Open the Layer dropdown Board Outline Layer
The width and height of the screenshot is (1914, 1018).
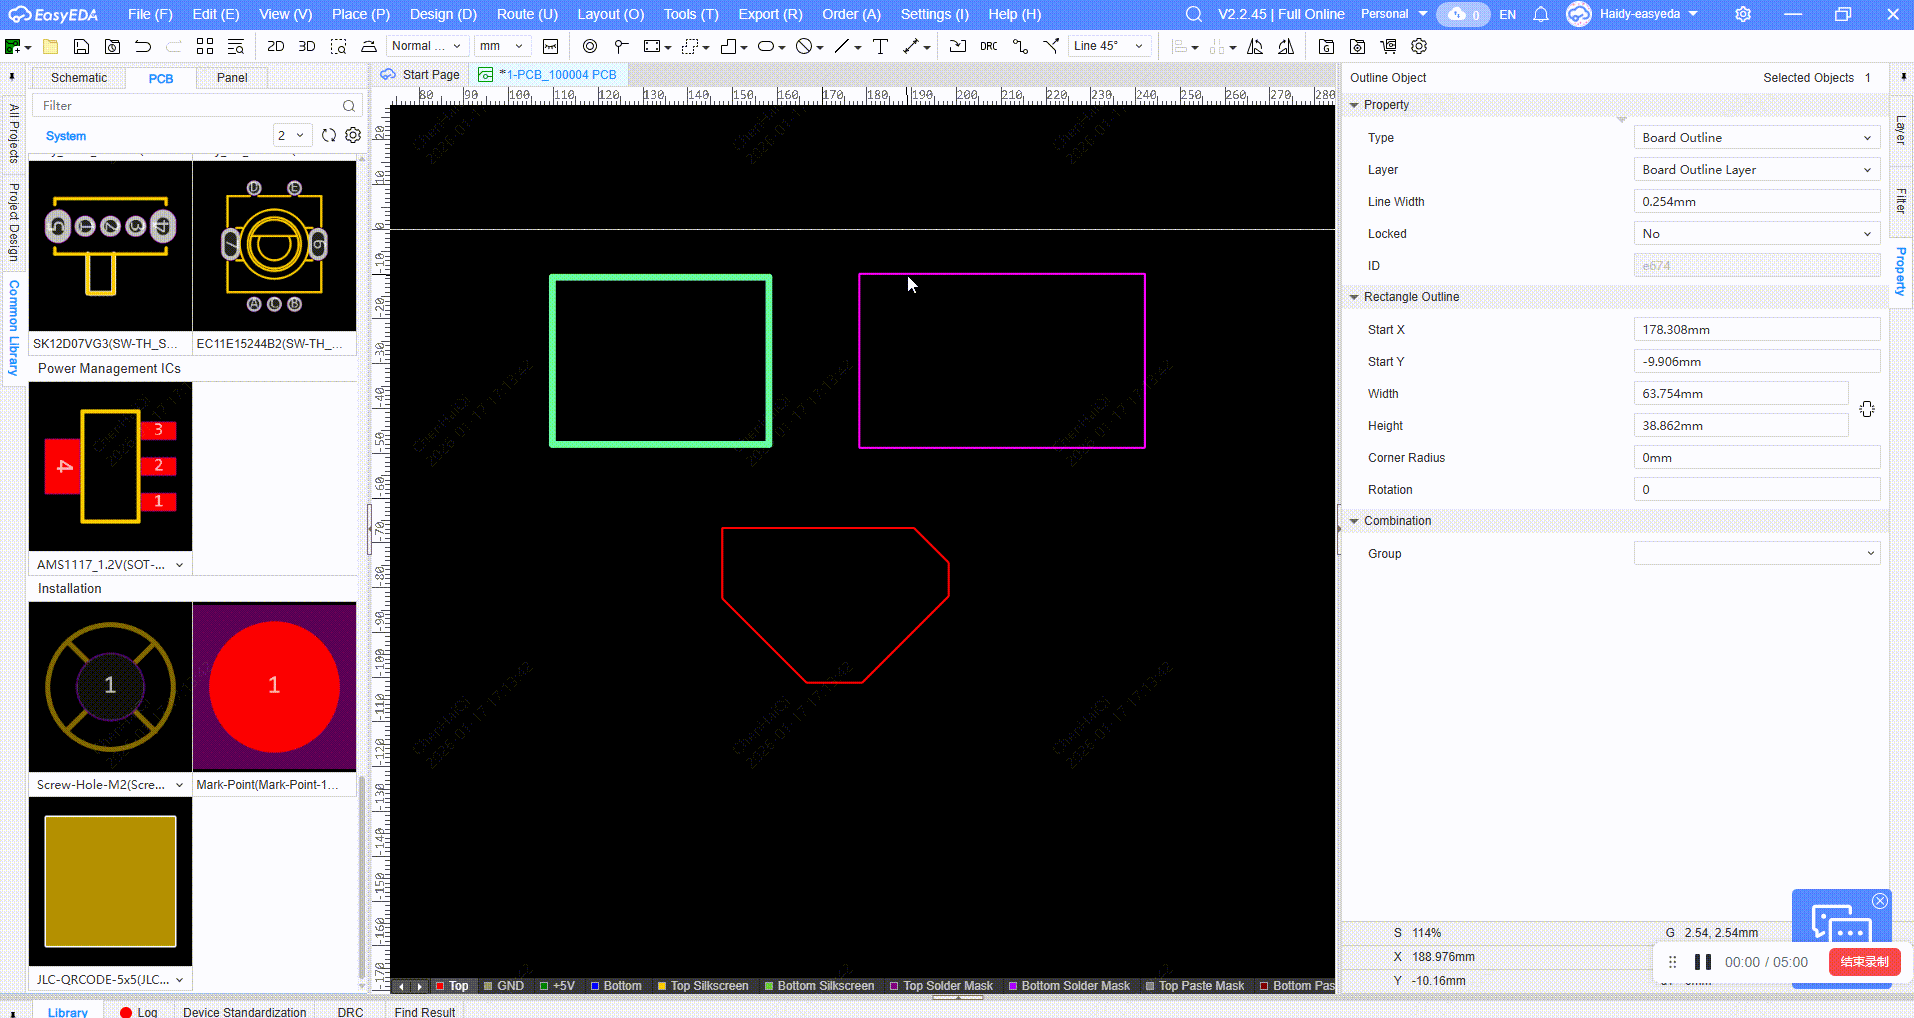point(1756,170)
